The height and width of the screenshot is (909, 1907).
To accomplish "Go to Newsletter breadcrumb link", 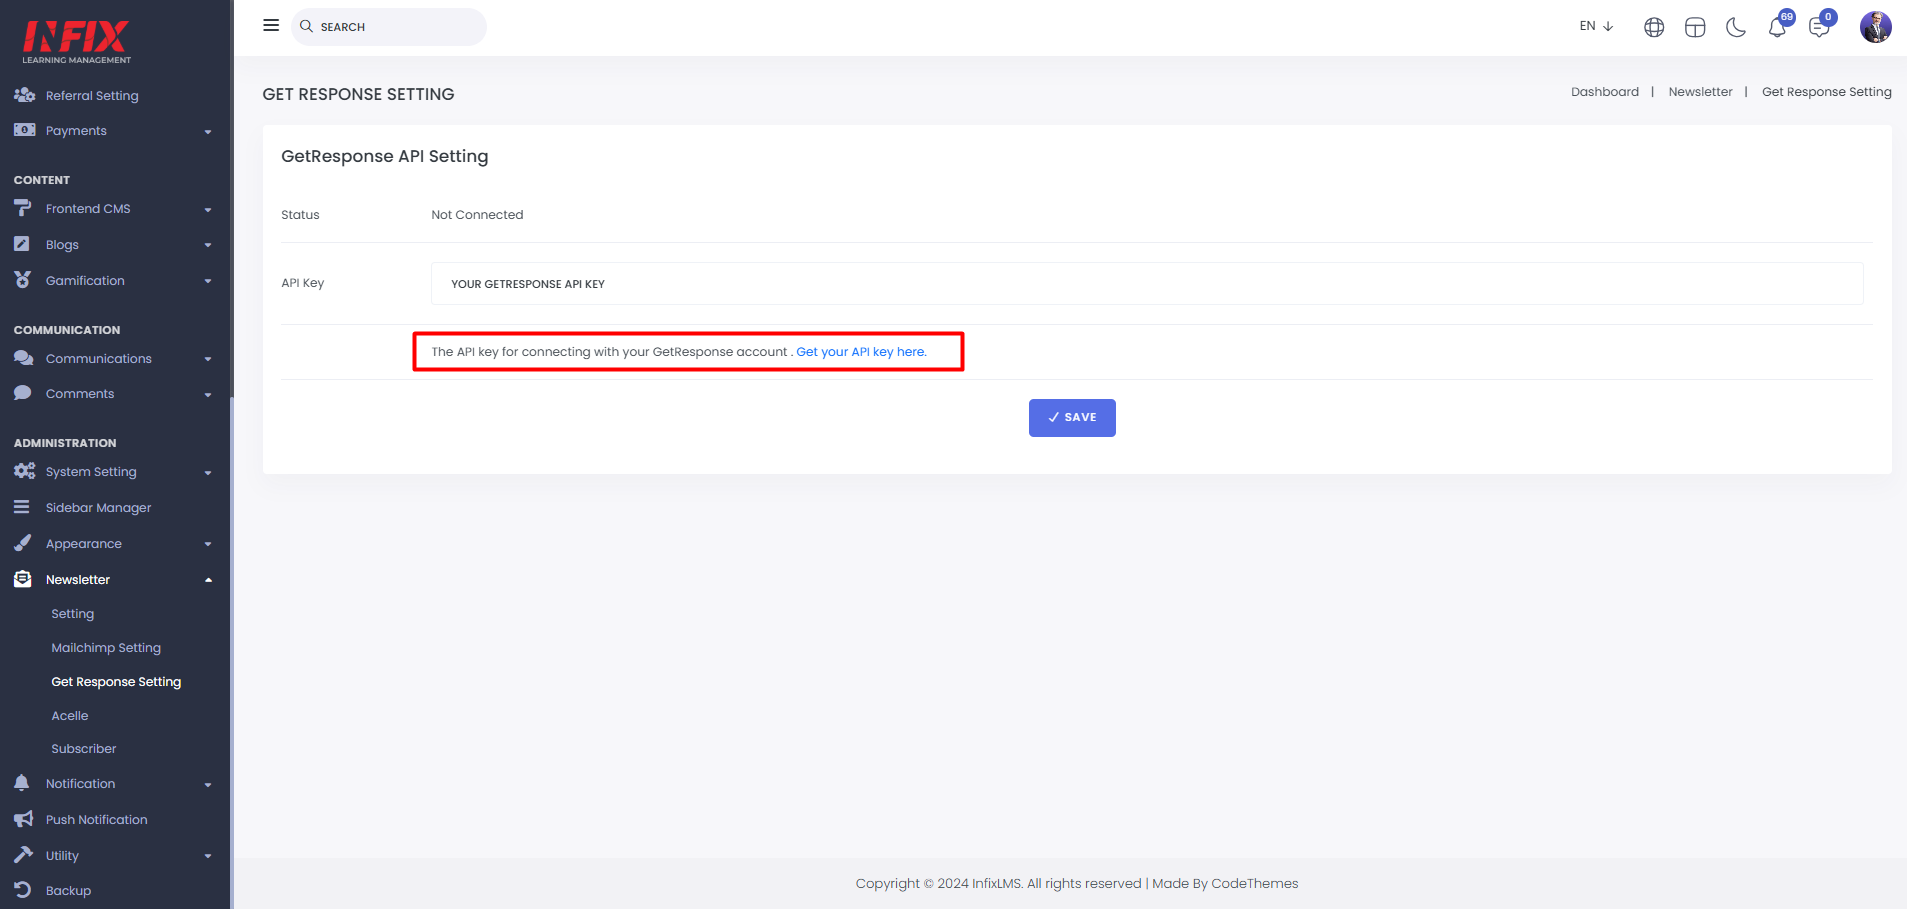I will (x=1700, y=92).
